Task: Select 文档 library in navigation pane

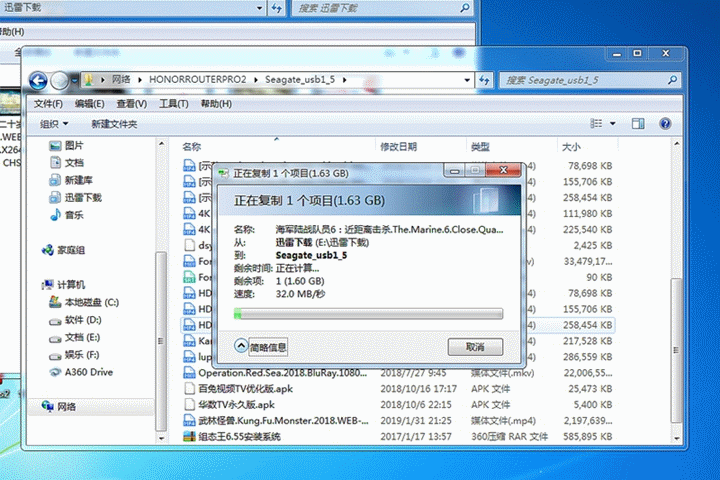Action: pyautogui.click(x=67, y=163)
